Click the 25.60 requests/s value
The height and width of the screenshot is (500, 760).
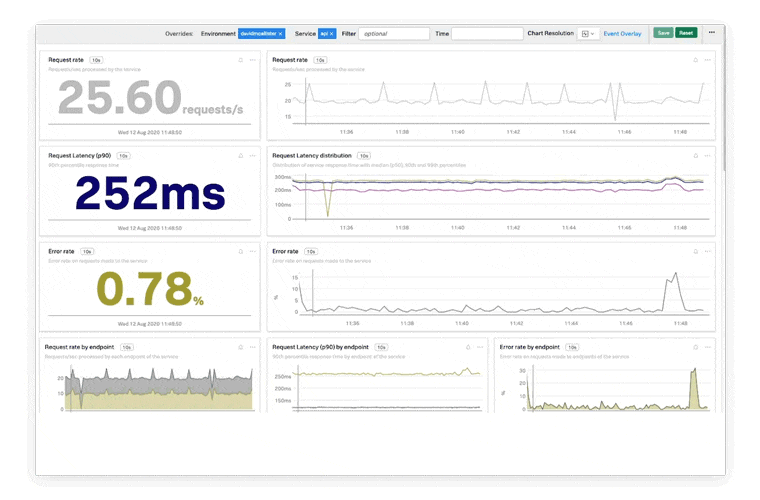coord(150,98)
